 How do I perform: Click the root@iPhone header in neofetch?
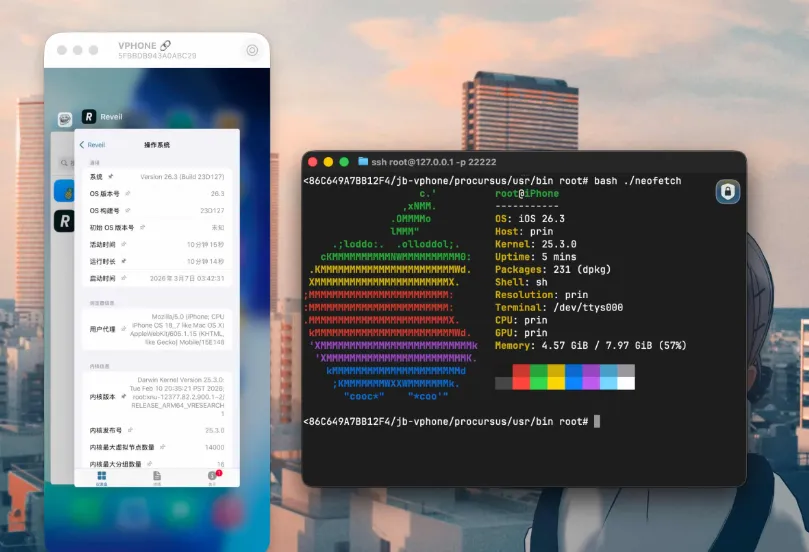[527, 193]
